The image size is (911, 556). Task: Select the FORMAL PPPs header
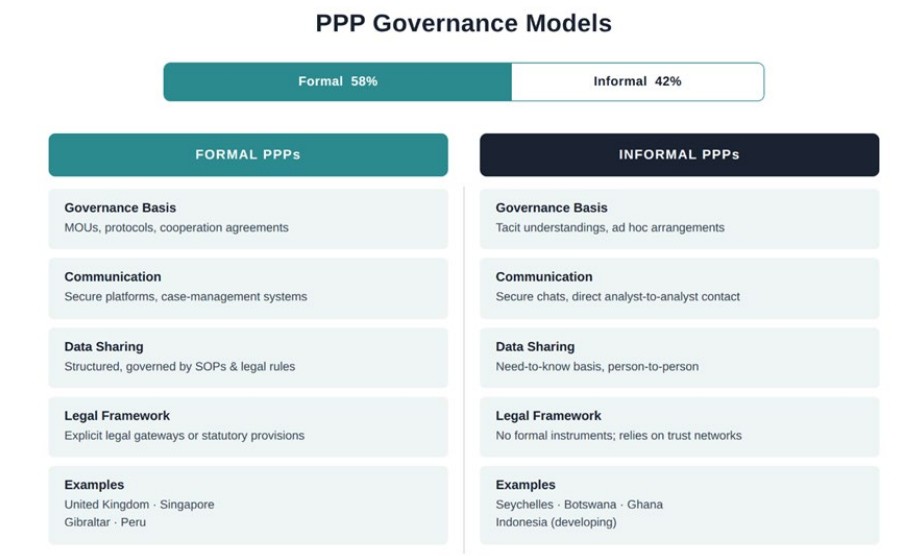(x=248, y=155)
